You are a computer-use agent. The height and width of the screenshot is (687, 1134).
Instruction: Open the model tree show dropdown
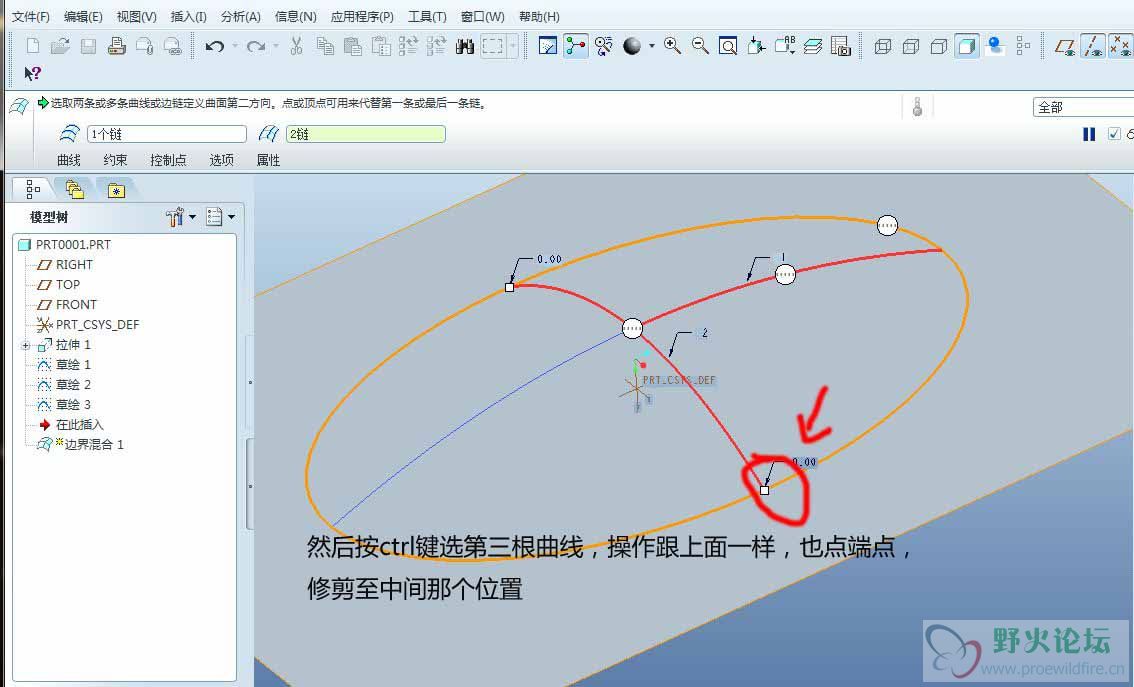tap(231, 216)
